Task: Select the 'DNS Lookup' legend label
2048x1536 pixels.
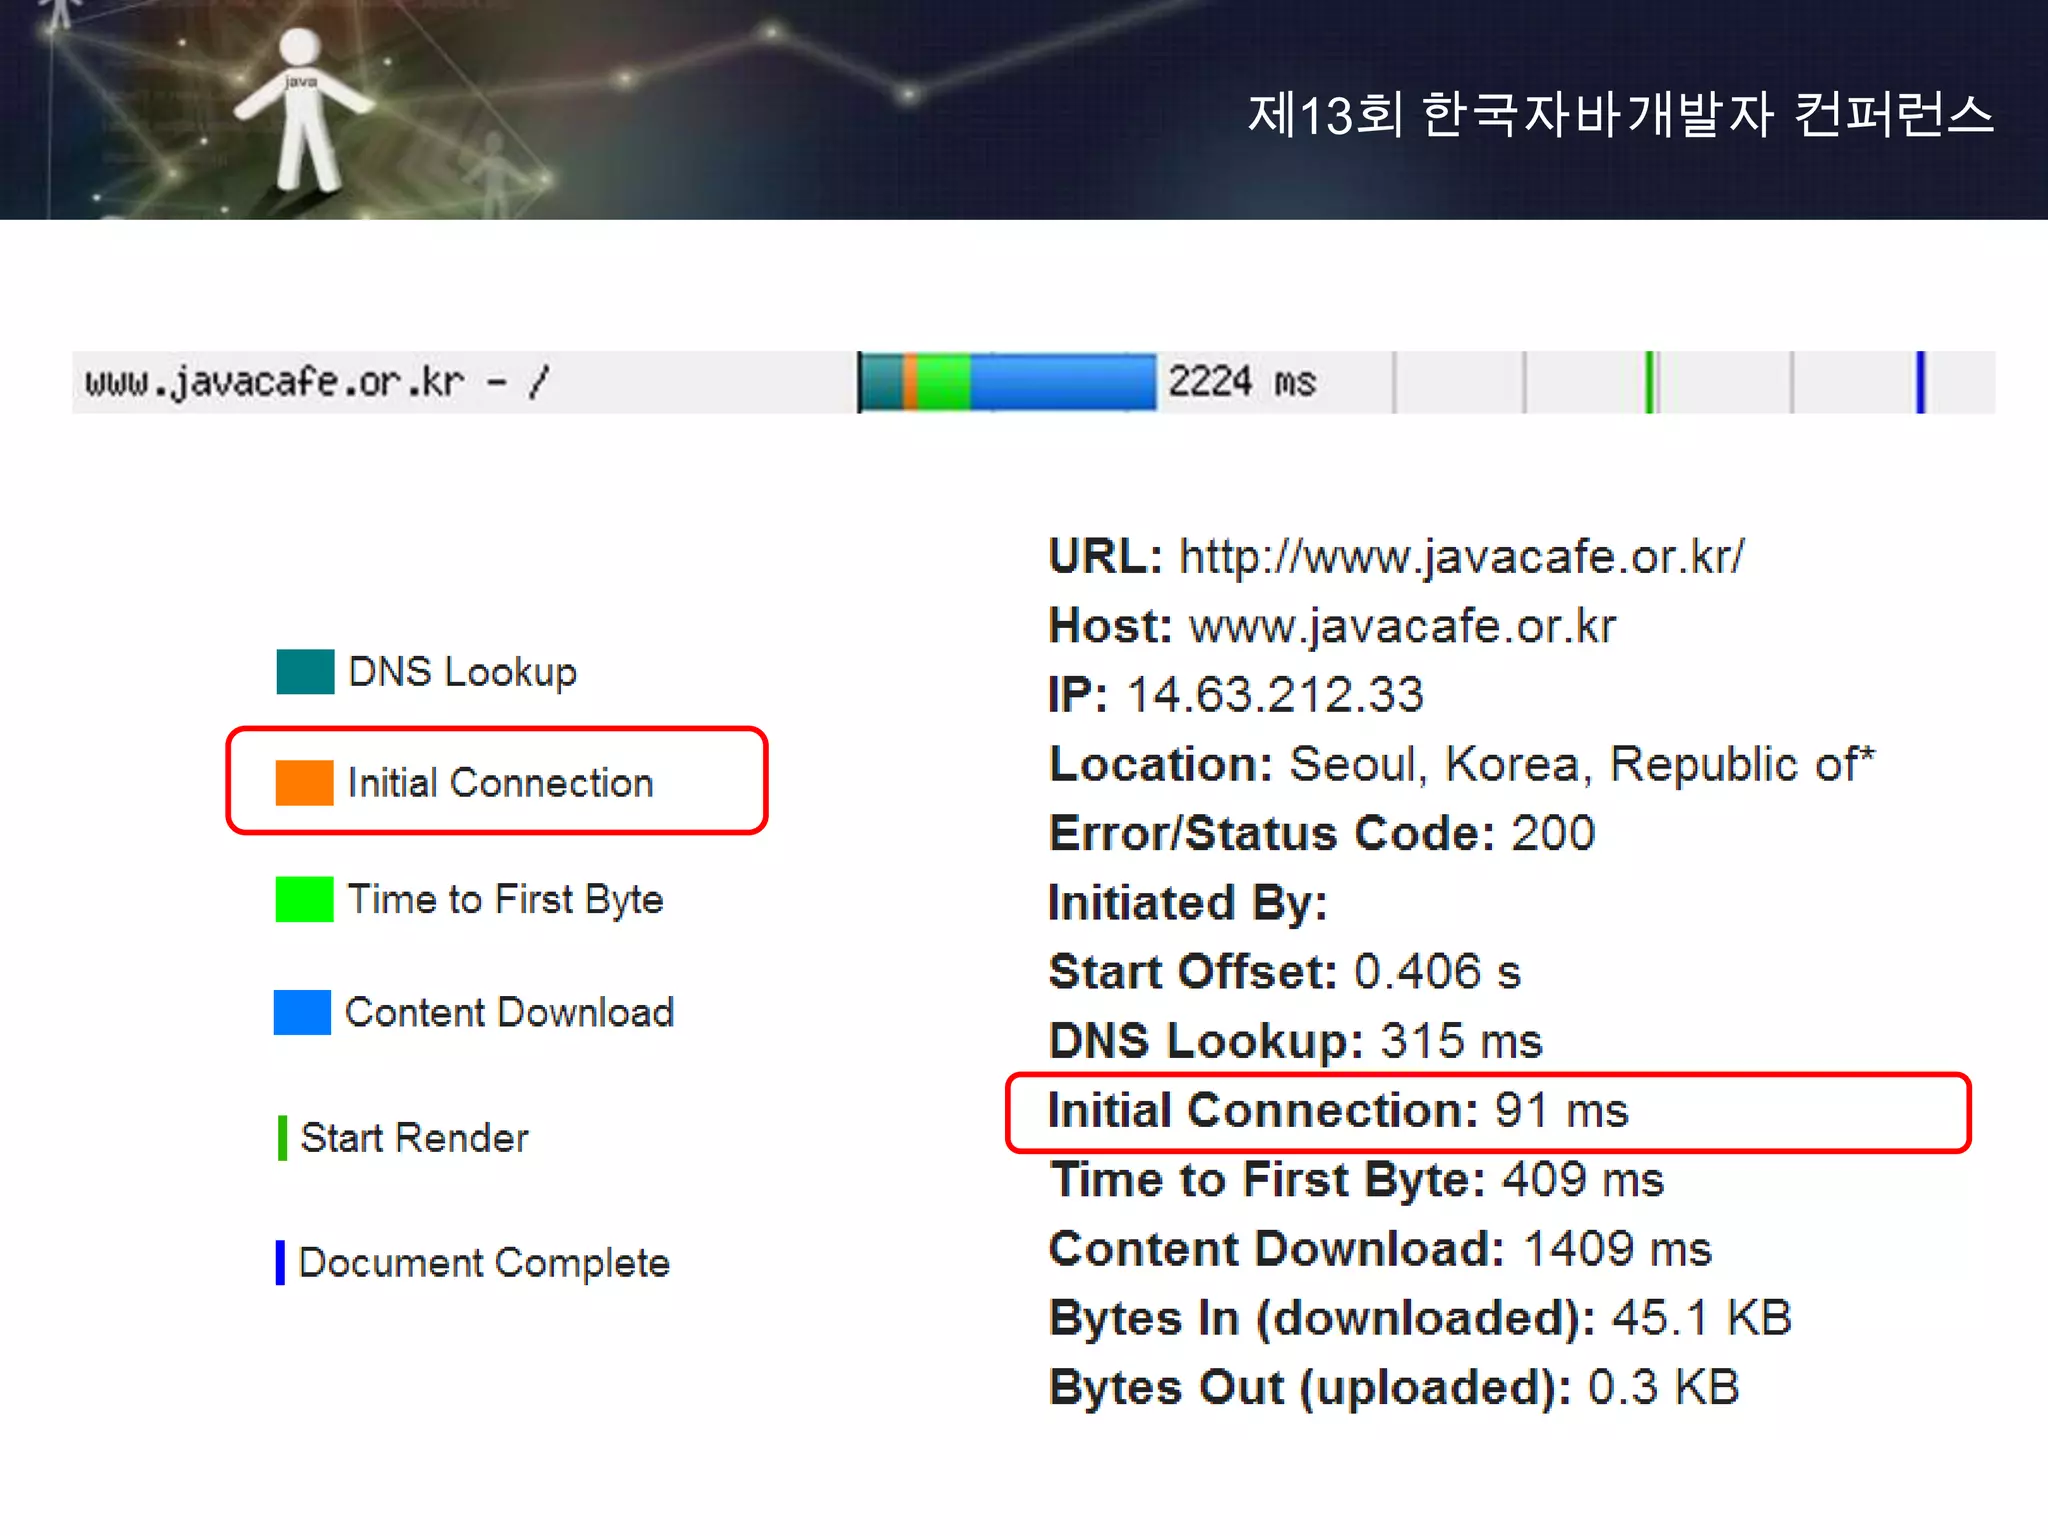Action: (462, 673)
